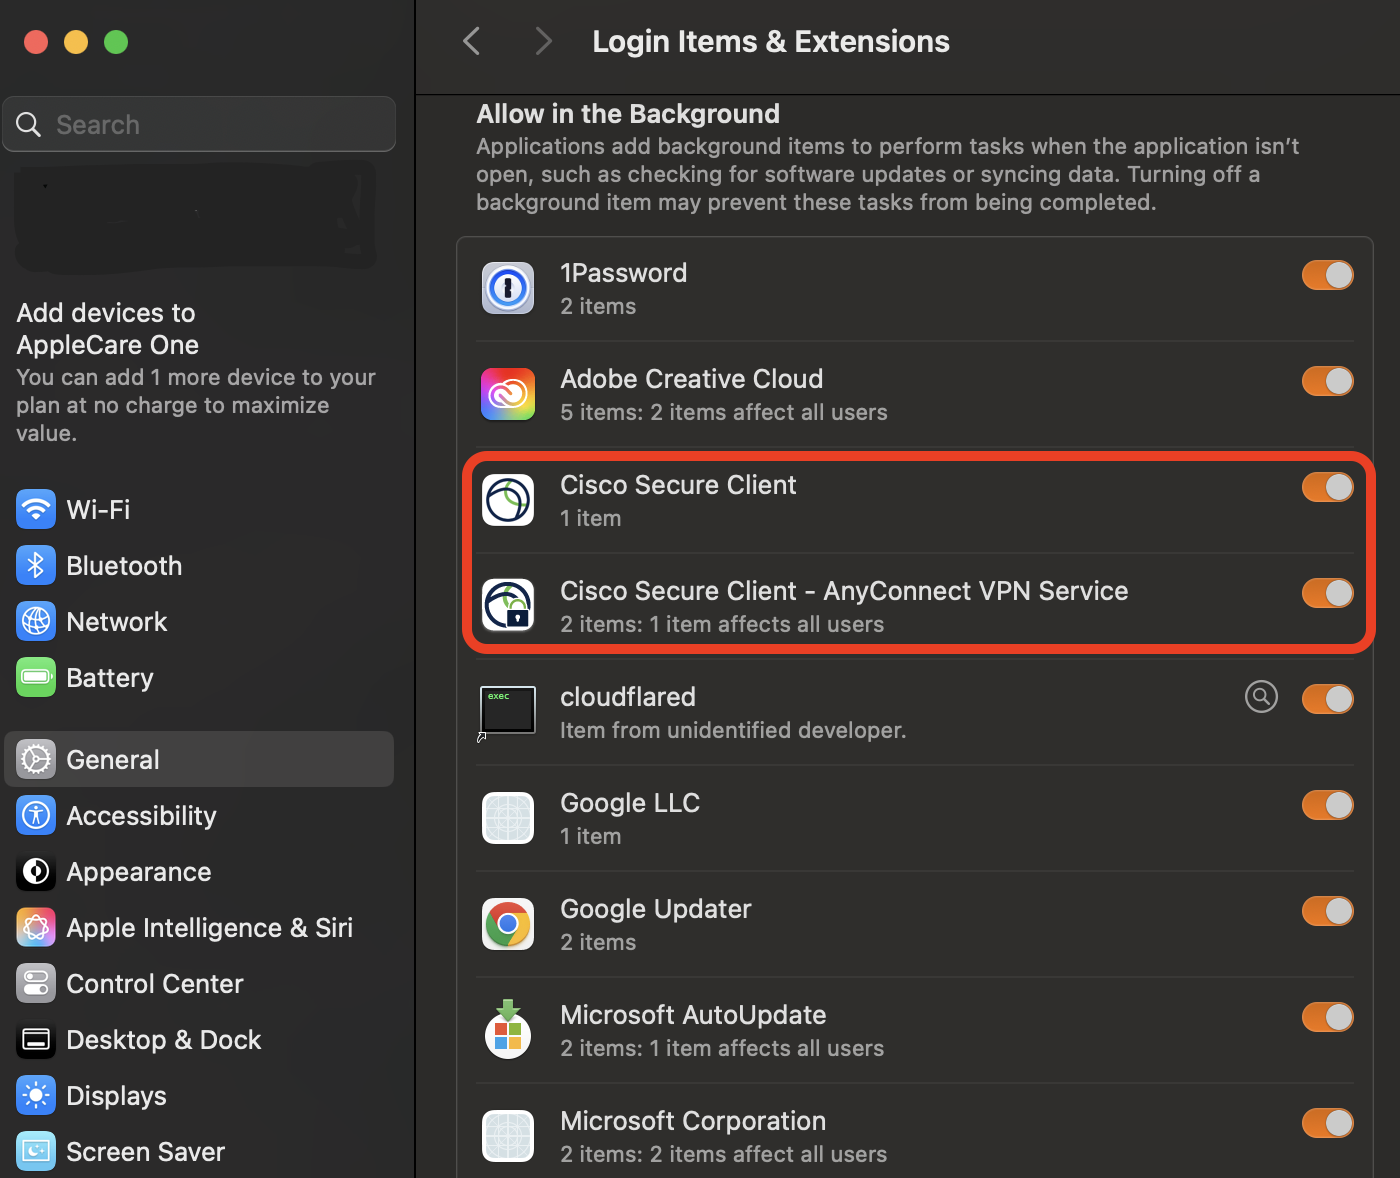Click the Control Center icon
This screenshot has height=1178, width=1400.
pos(36,983)
